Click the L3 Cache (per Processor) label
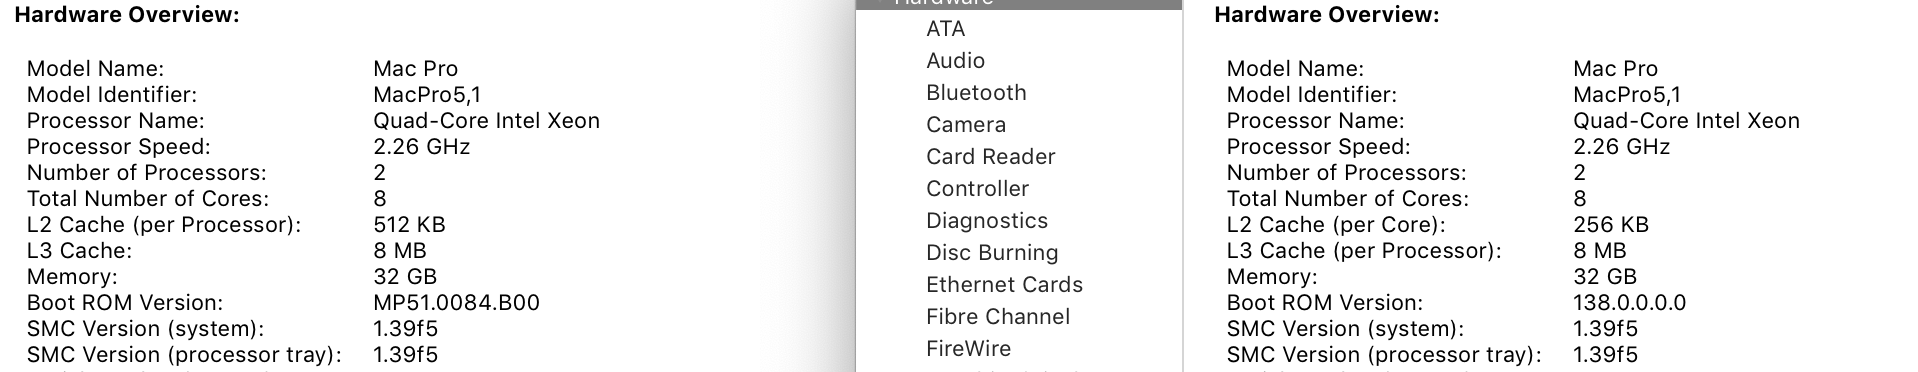This screenshot has height=372, width=1918. (x=1364, y=251)
